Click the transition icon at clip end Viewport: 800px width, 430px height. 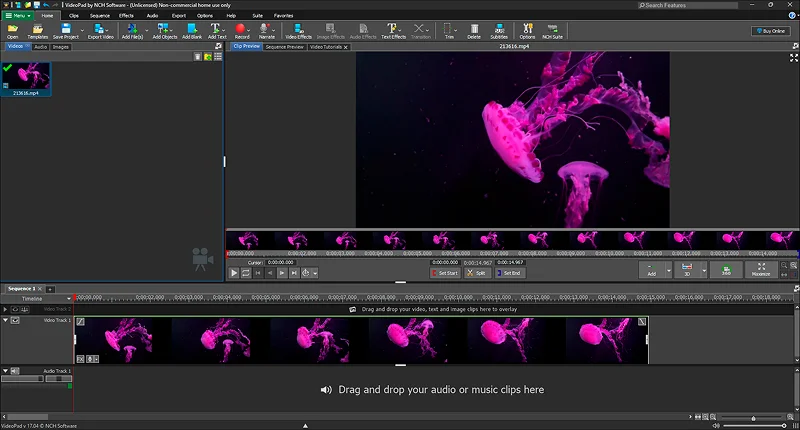pyautogui.click(x=642, y=321)
